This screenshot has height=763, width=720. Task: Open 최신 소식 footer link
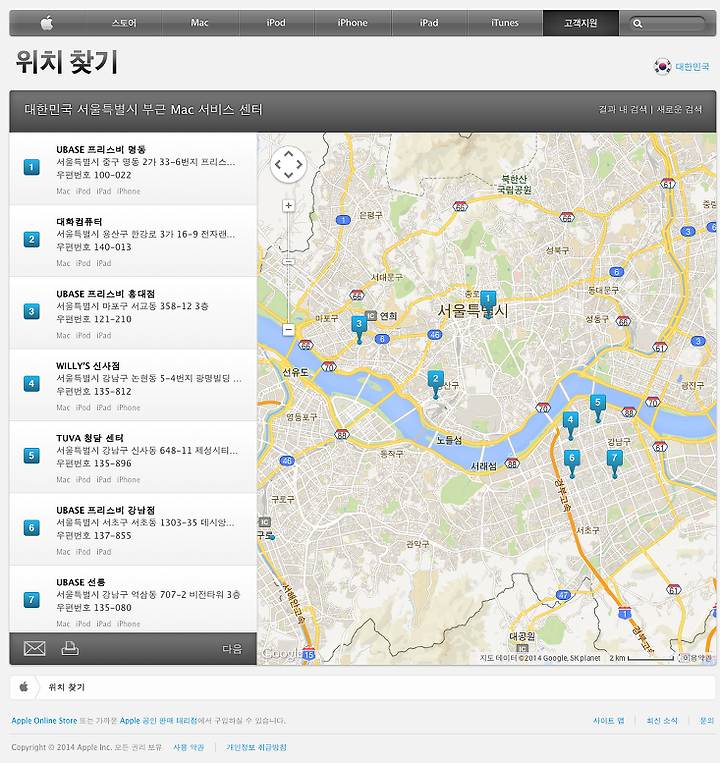[x=662, y=721]
